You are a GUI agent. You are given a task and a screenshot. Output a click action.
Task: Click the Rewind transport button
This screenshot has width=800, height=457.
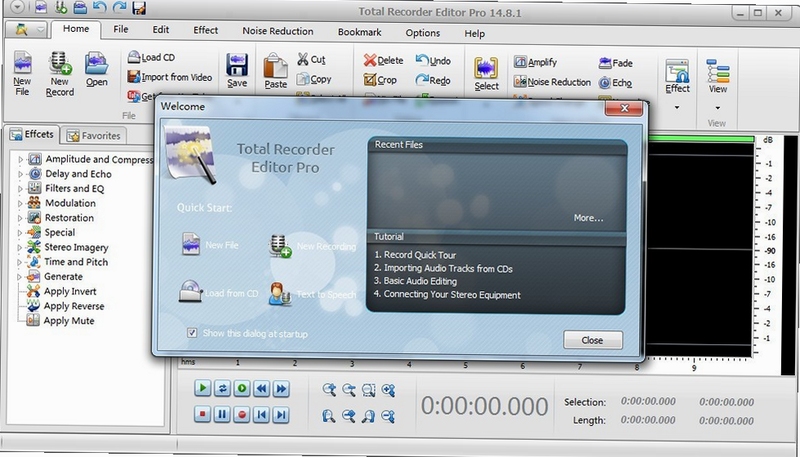click(x=261, y=389)
